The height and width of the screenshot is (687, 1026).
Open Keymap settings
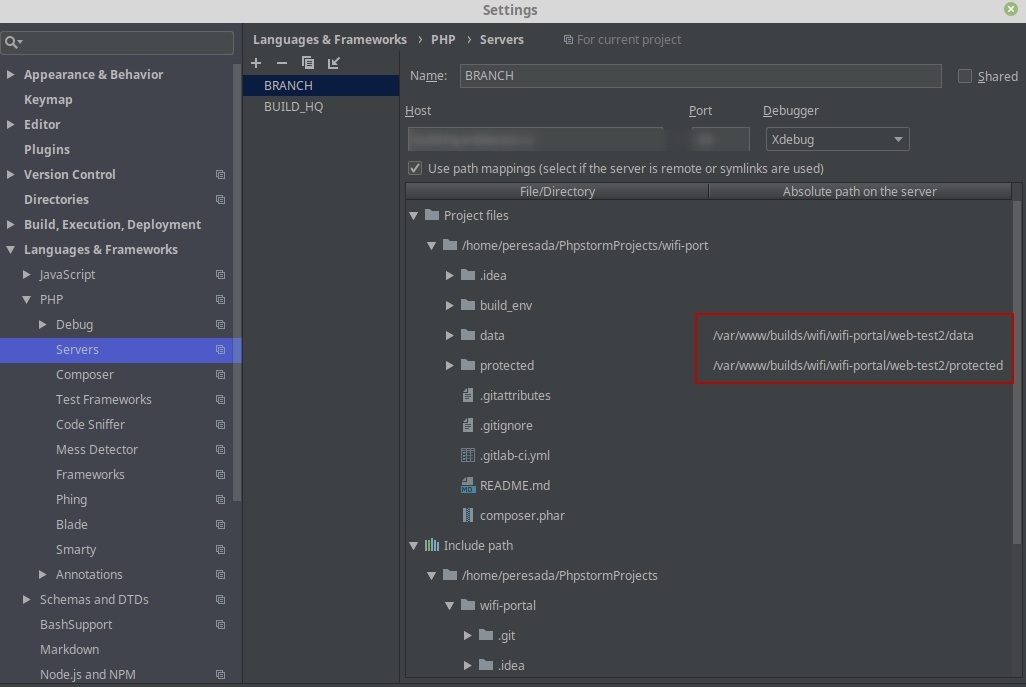click(48, 99)
